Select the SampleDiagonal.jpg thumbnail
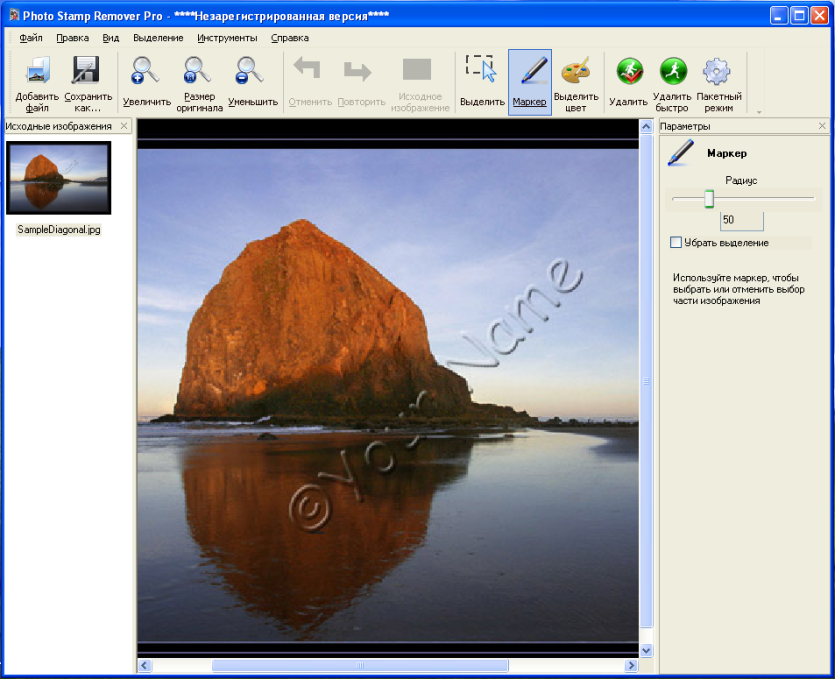 point(59,178)
